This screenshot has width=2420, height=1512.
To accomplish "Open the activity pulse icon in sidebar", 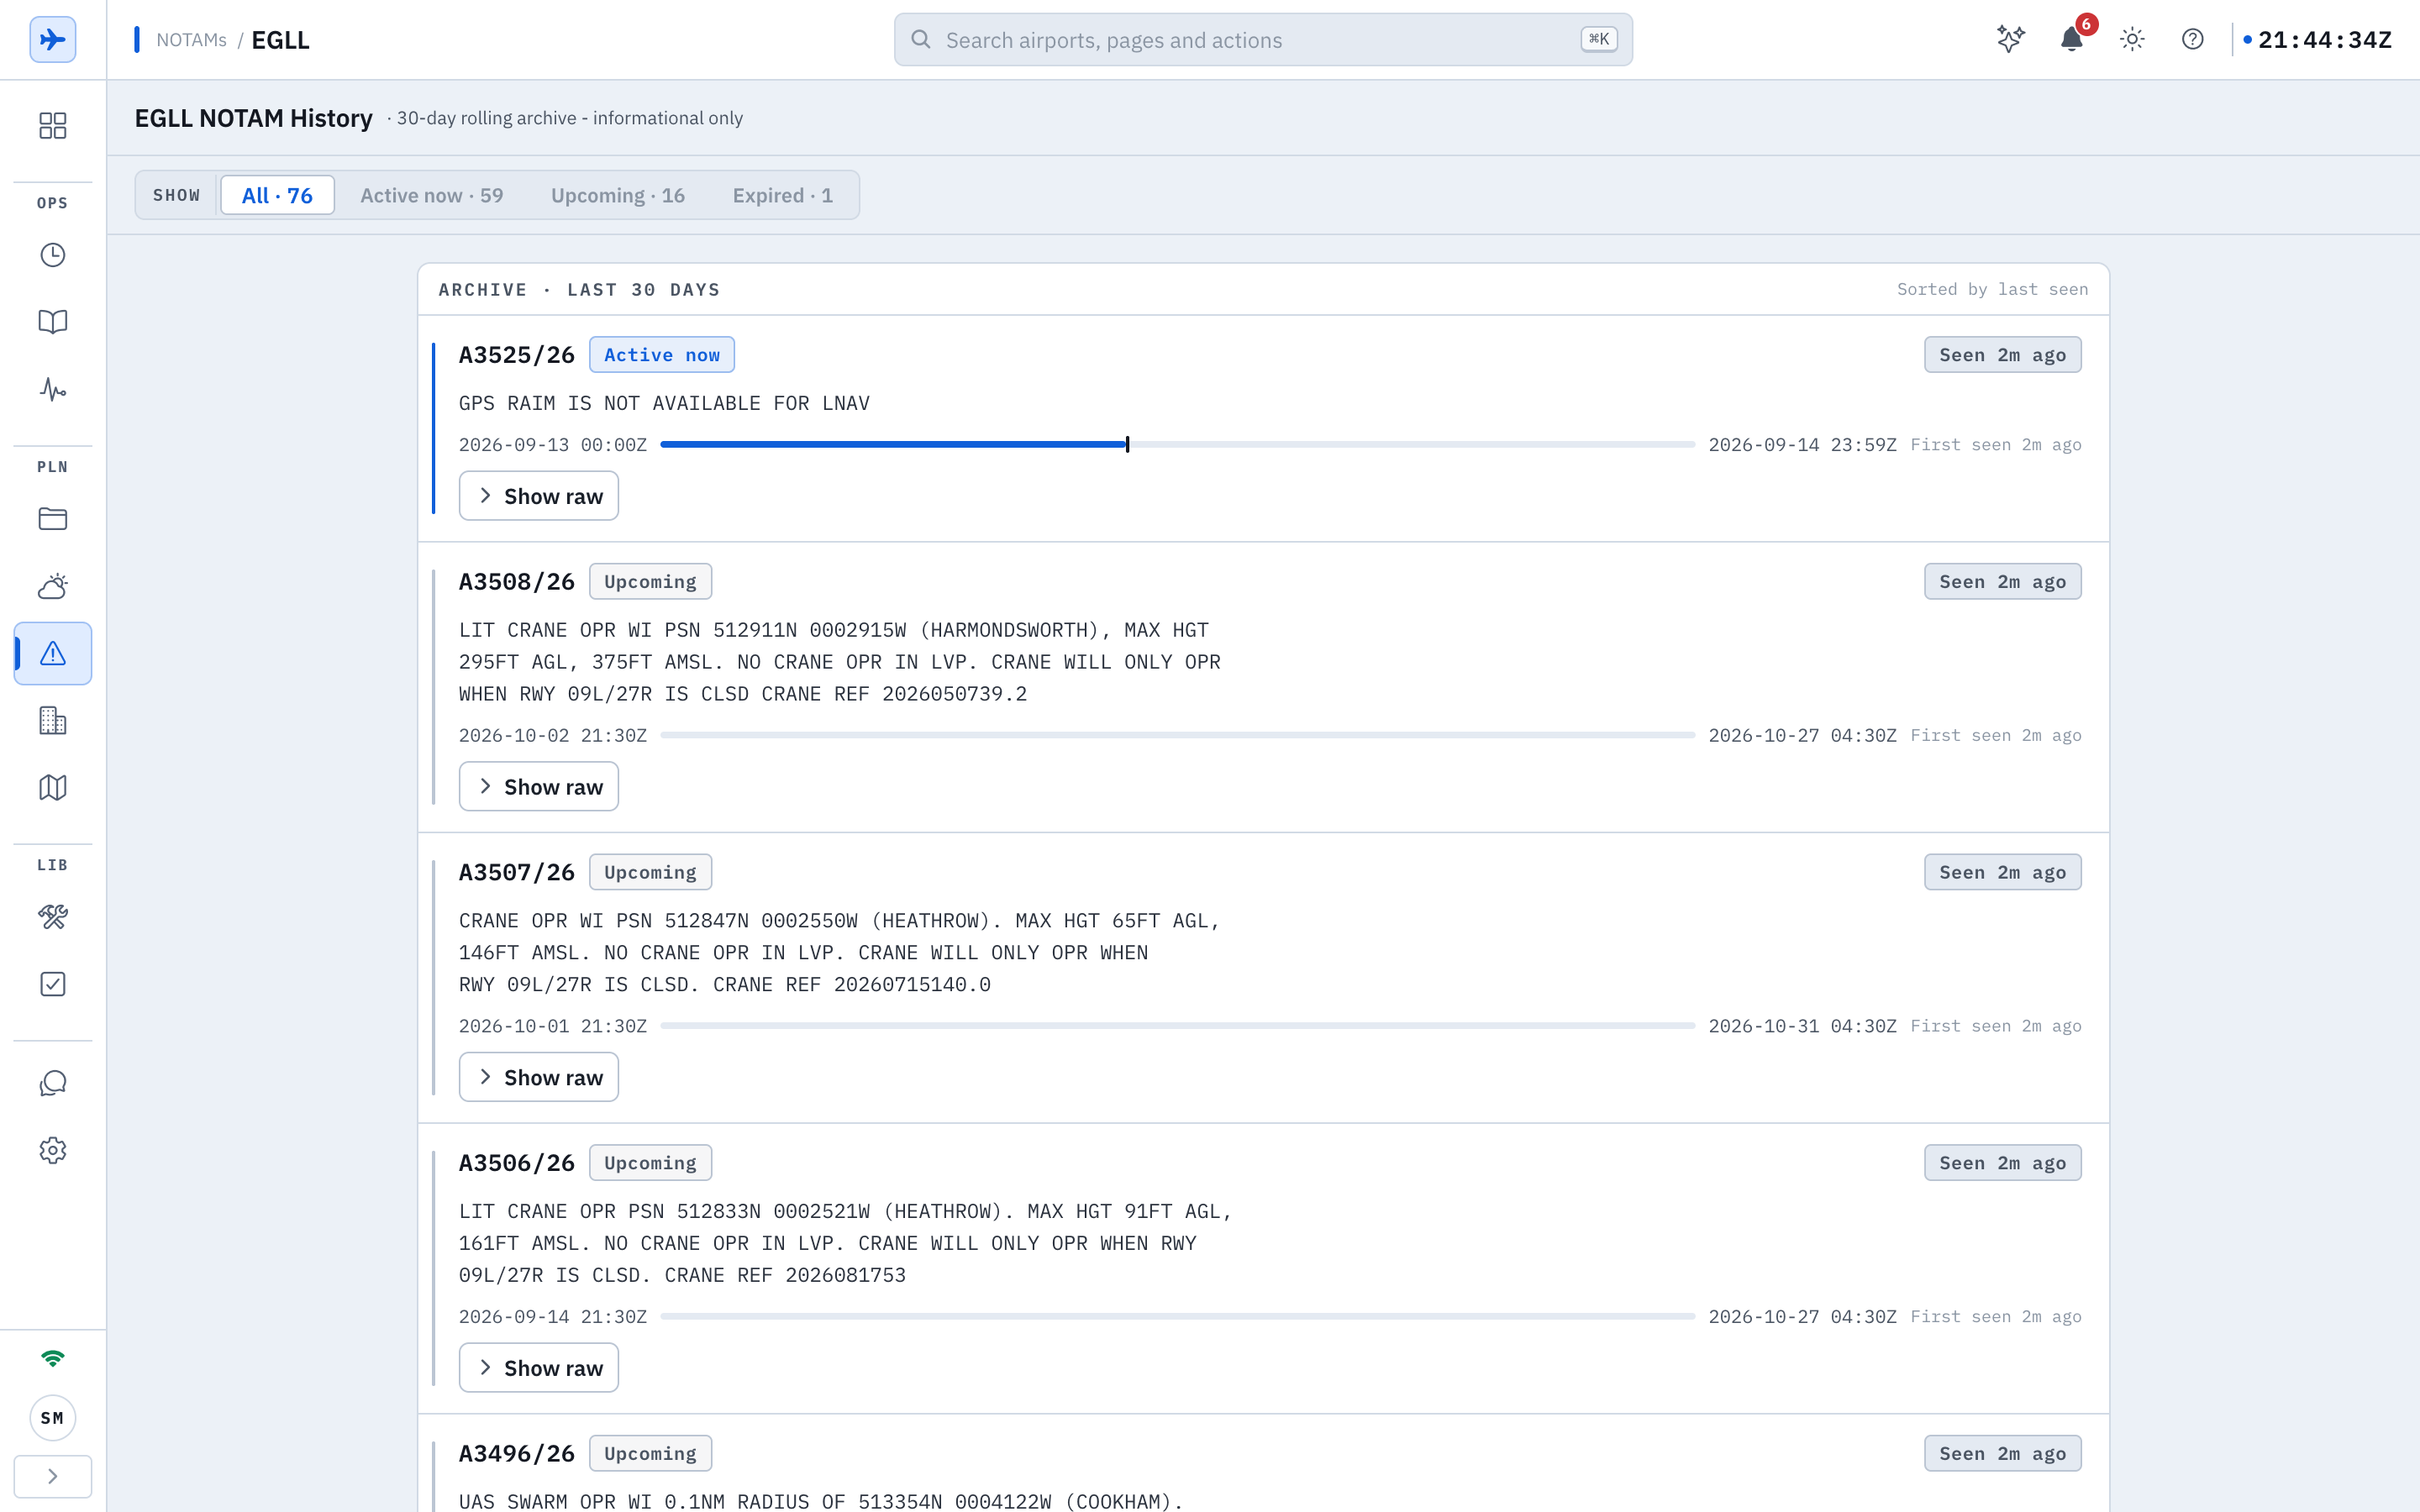I will (x=53, y=389).
